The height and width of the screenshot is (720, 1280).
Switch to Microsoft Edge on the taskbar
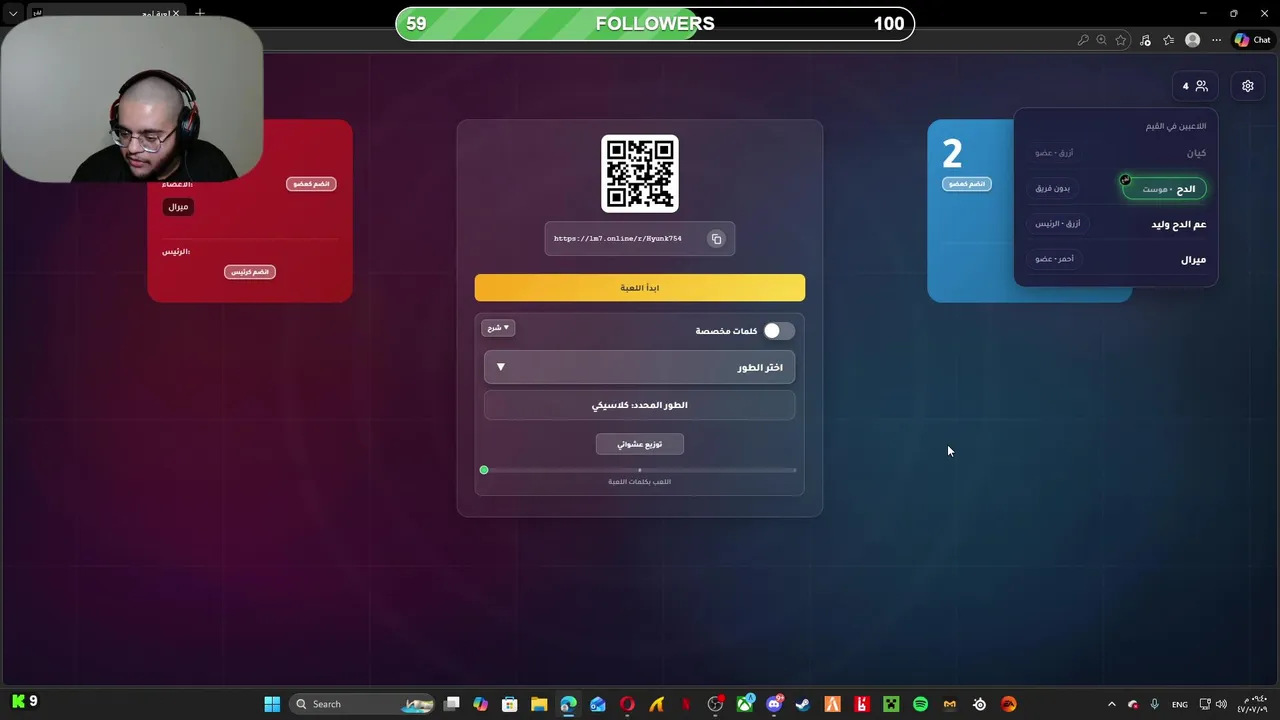pos(568,704)
